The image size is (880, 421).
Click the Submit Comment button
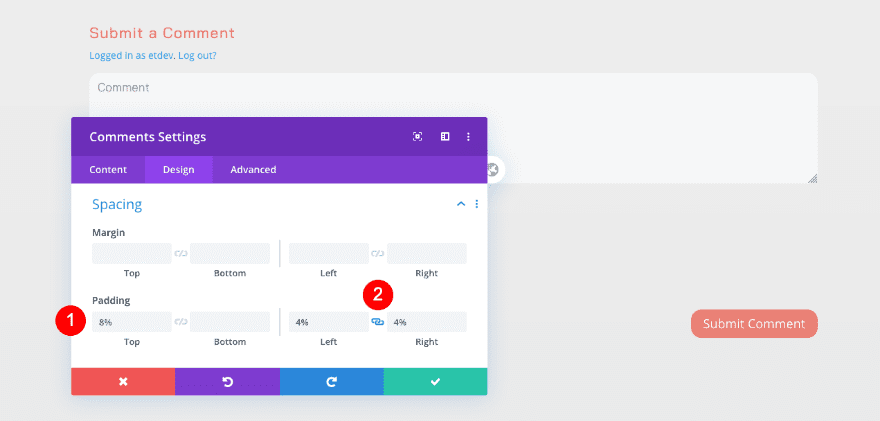pos(754,324)
